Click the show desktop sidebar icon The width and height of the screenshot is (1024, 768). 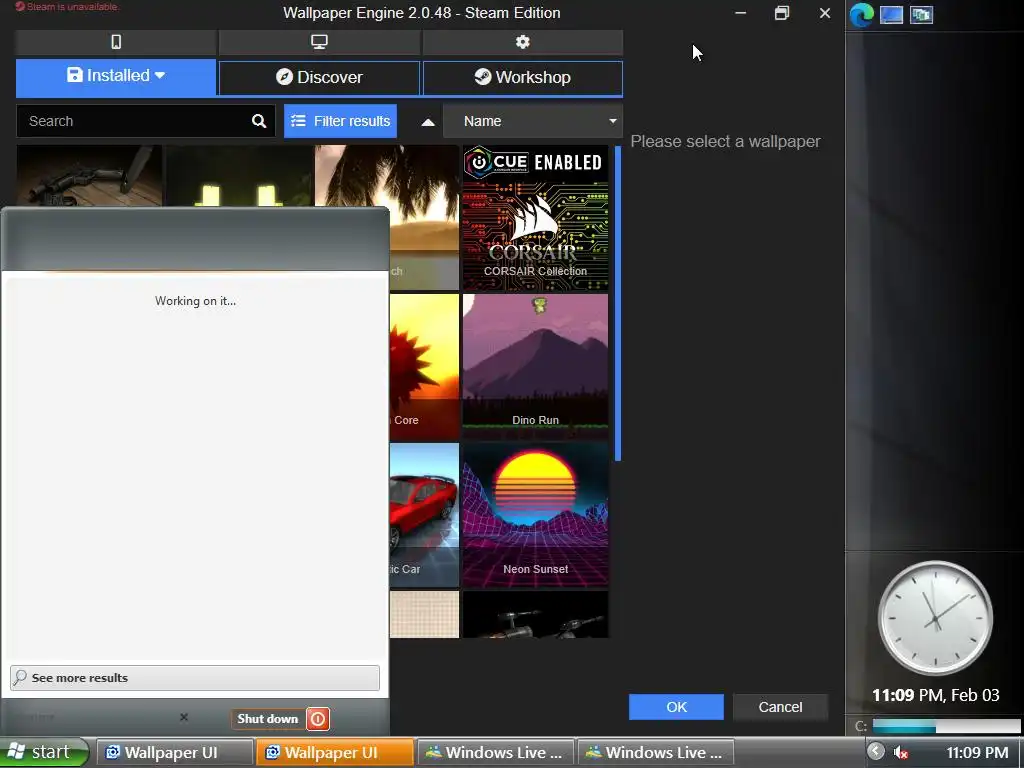(891, 14)
